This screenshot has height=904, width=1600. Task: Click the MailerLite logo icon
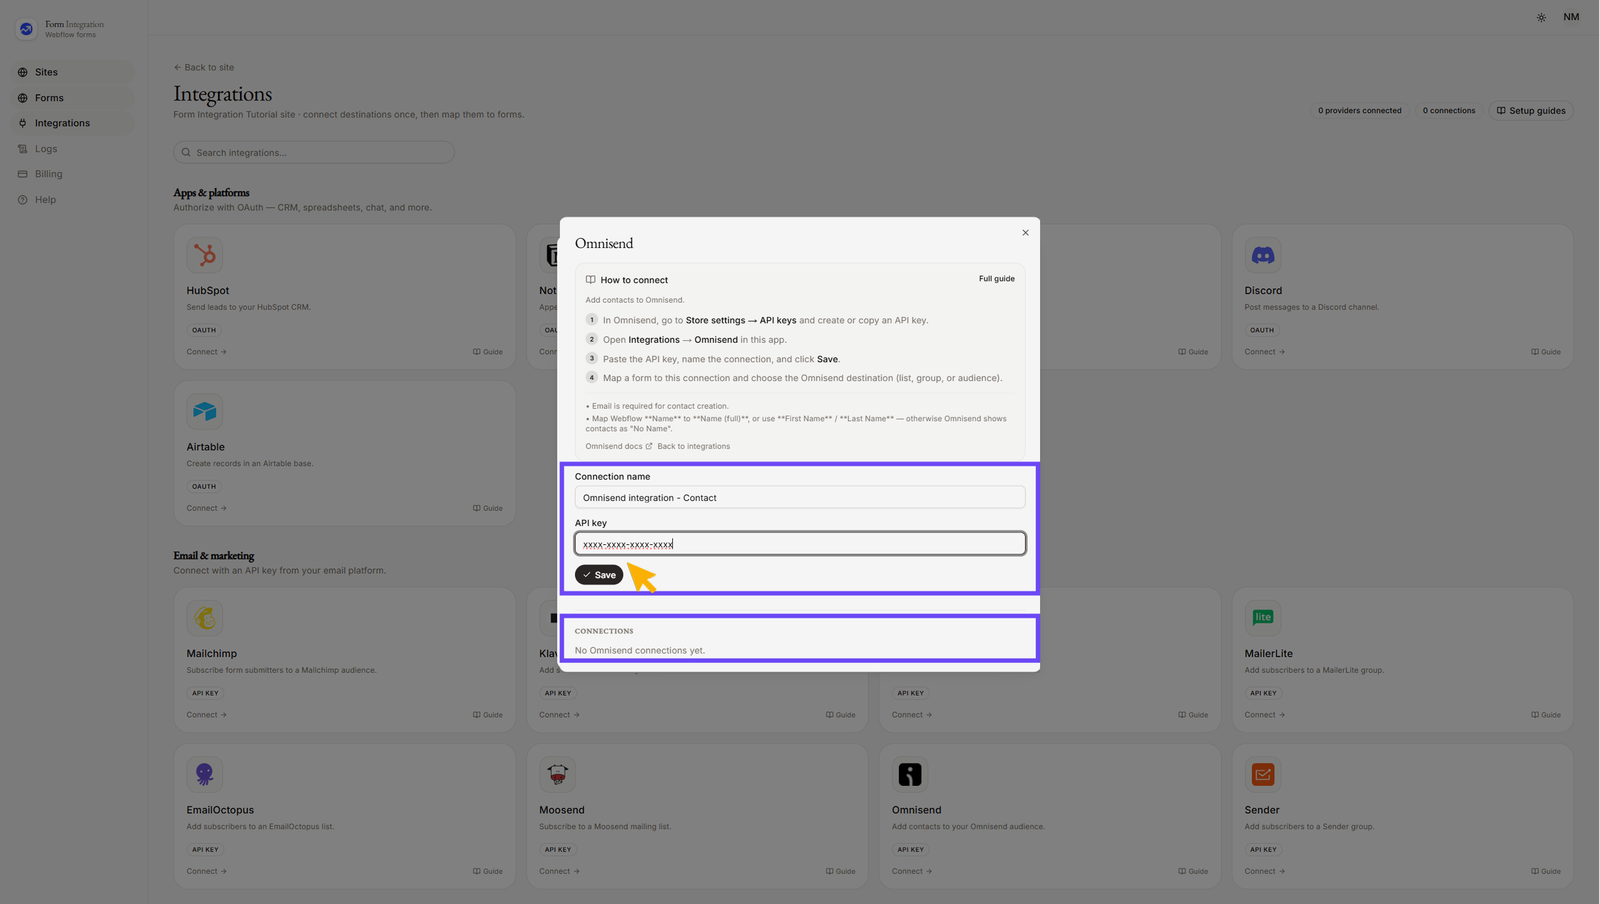(1263, 618)
